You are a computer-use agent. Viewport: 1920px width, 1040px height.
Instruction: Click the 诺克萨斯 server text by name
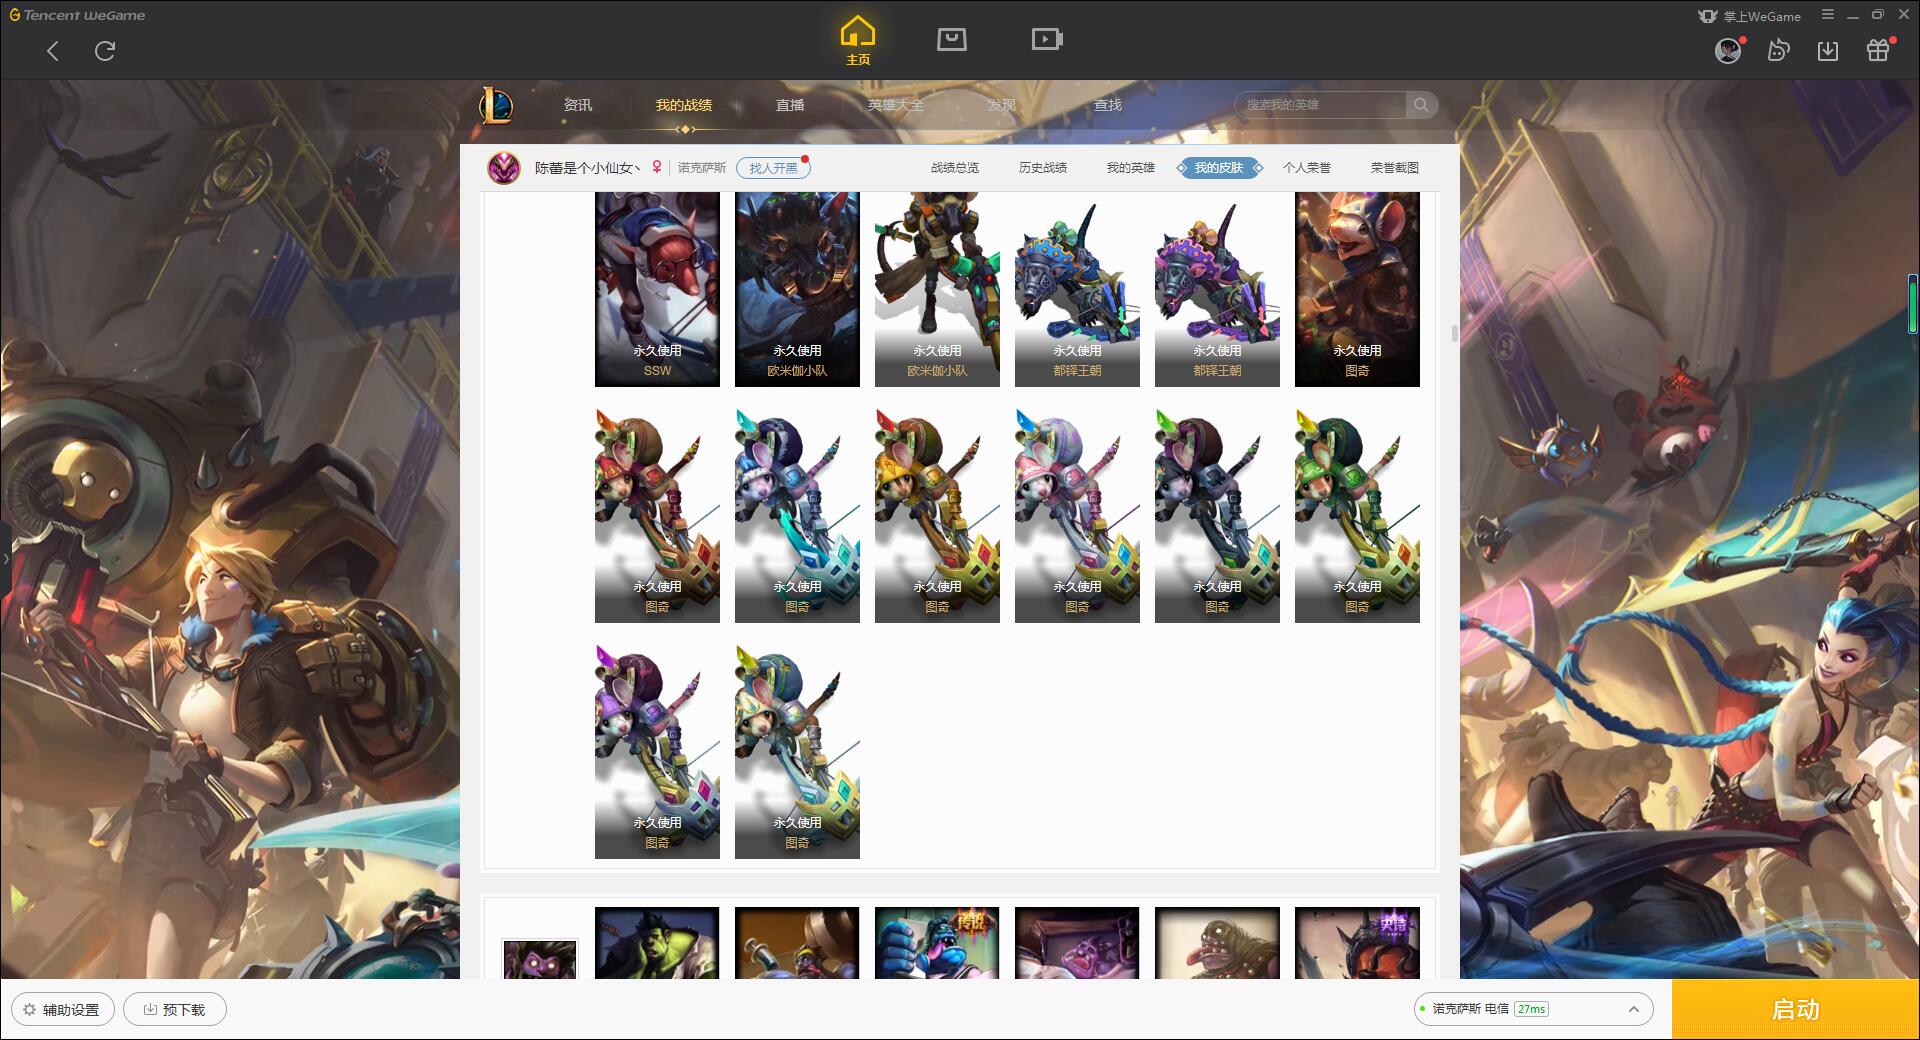coord(702,168)
